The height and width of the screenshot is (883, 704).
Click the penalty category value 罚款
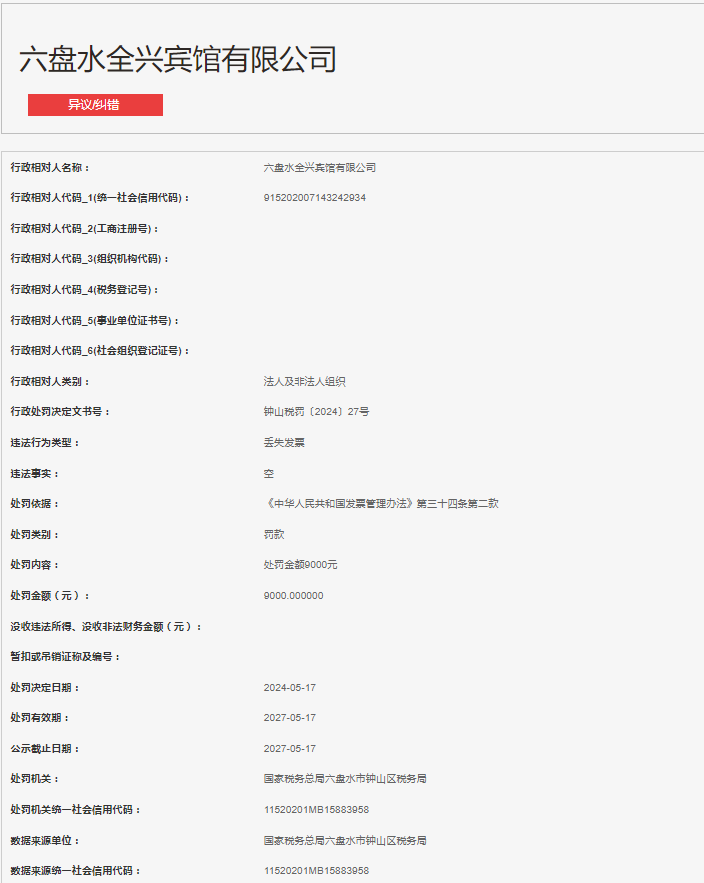pyautogui.click(x=274, y=534)
